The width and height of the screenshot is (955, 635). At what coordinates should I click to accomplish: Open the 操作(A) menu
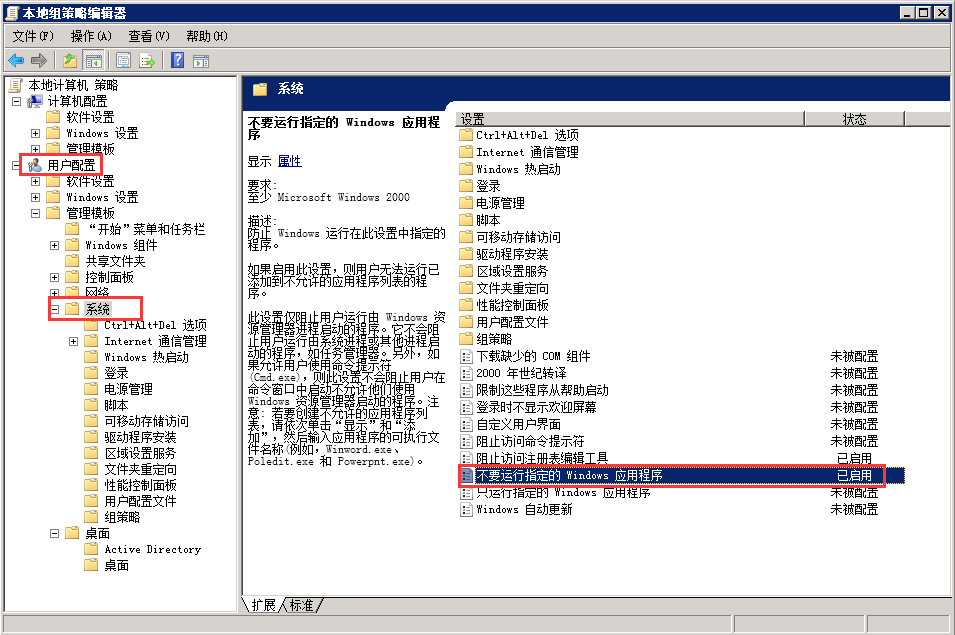pyautogui.click(x=91, y=37)
